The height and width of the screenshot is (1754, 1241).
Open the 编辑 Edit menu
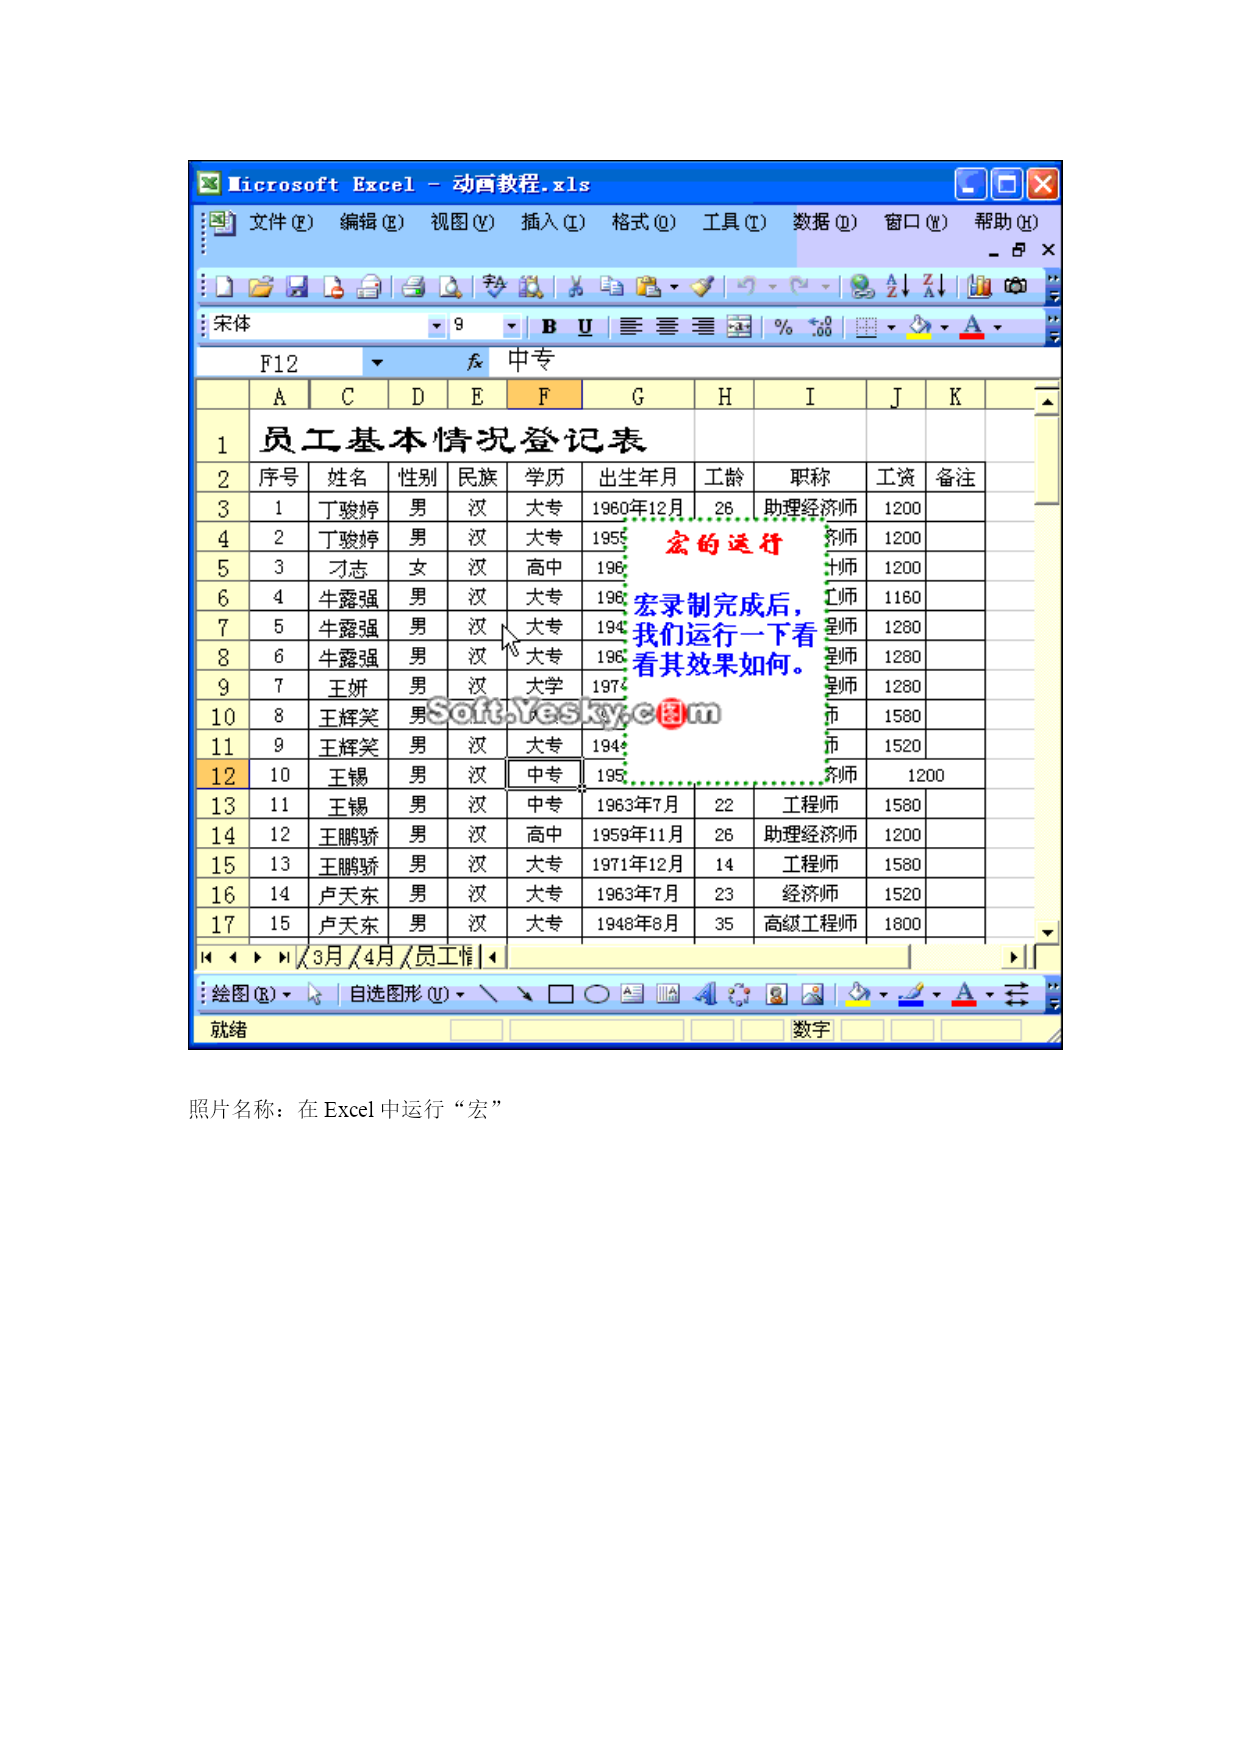(x=372, y=222)
